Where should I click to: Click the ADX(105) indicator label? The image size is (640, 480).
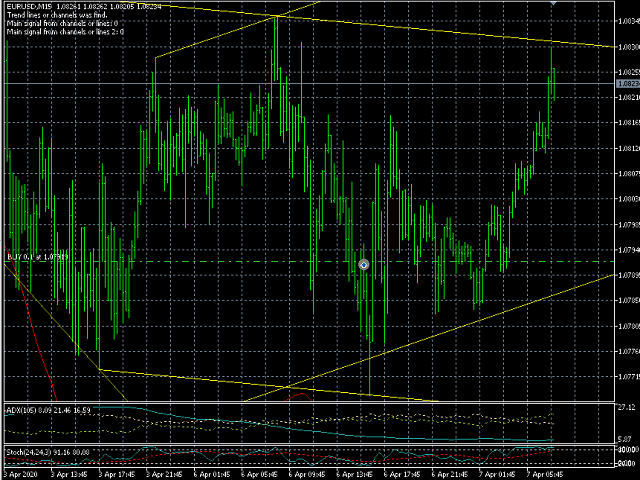[22, 410]
